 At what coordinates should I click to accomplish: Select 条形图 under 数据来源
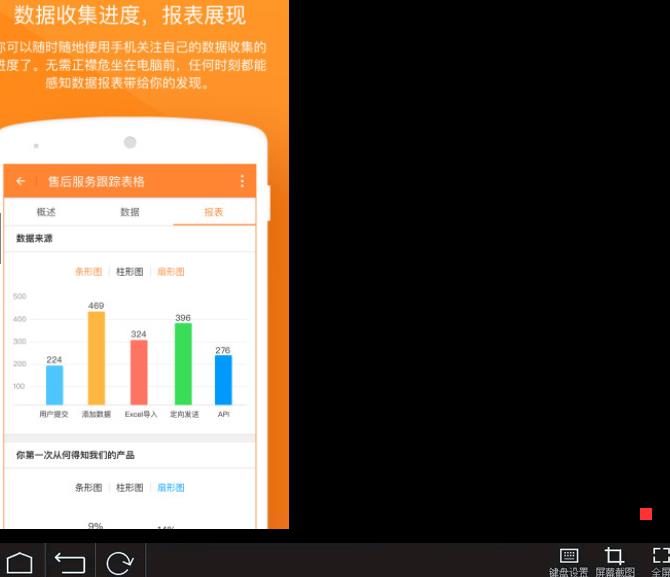[x=89, y=272]
